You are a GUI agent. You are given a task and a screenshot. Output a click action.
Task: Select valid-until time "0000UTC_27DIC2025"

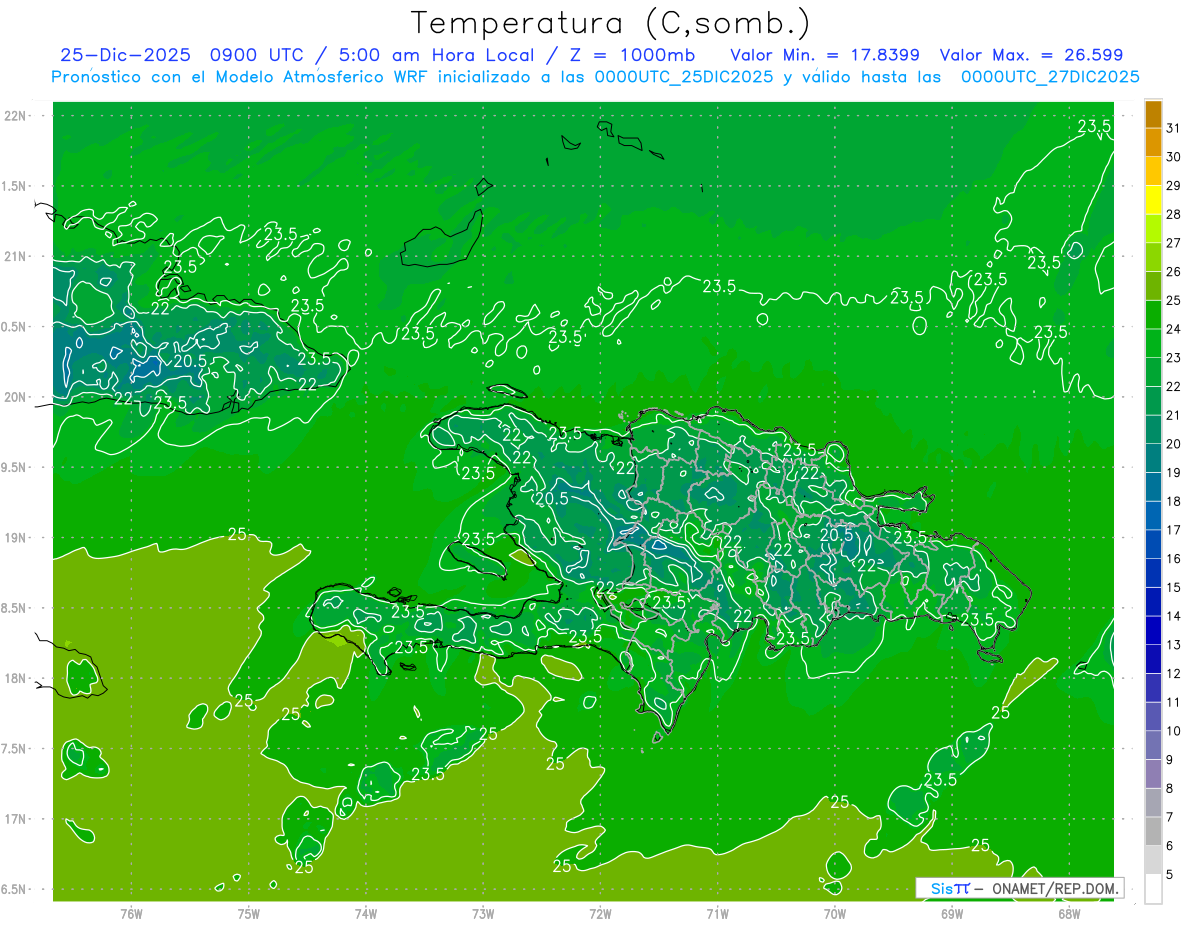point(1050,77)
